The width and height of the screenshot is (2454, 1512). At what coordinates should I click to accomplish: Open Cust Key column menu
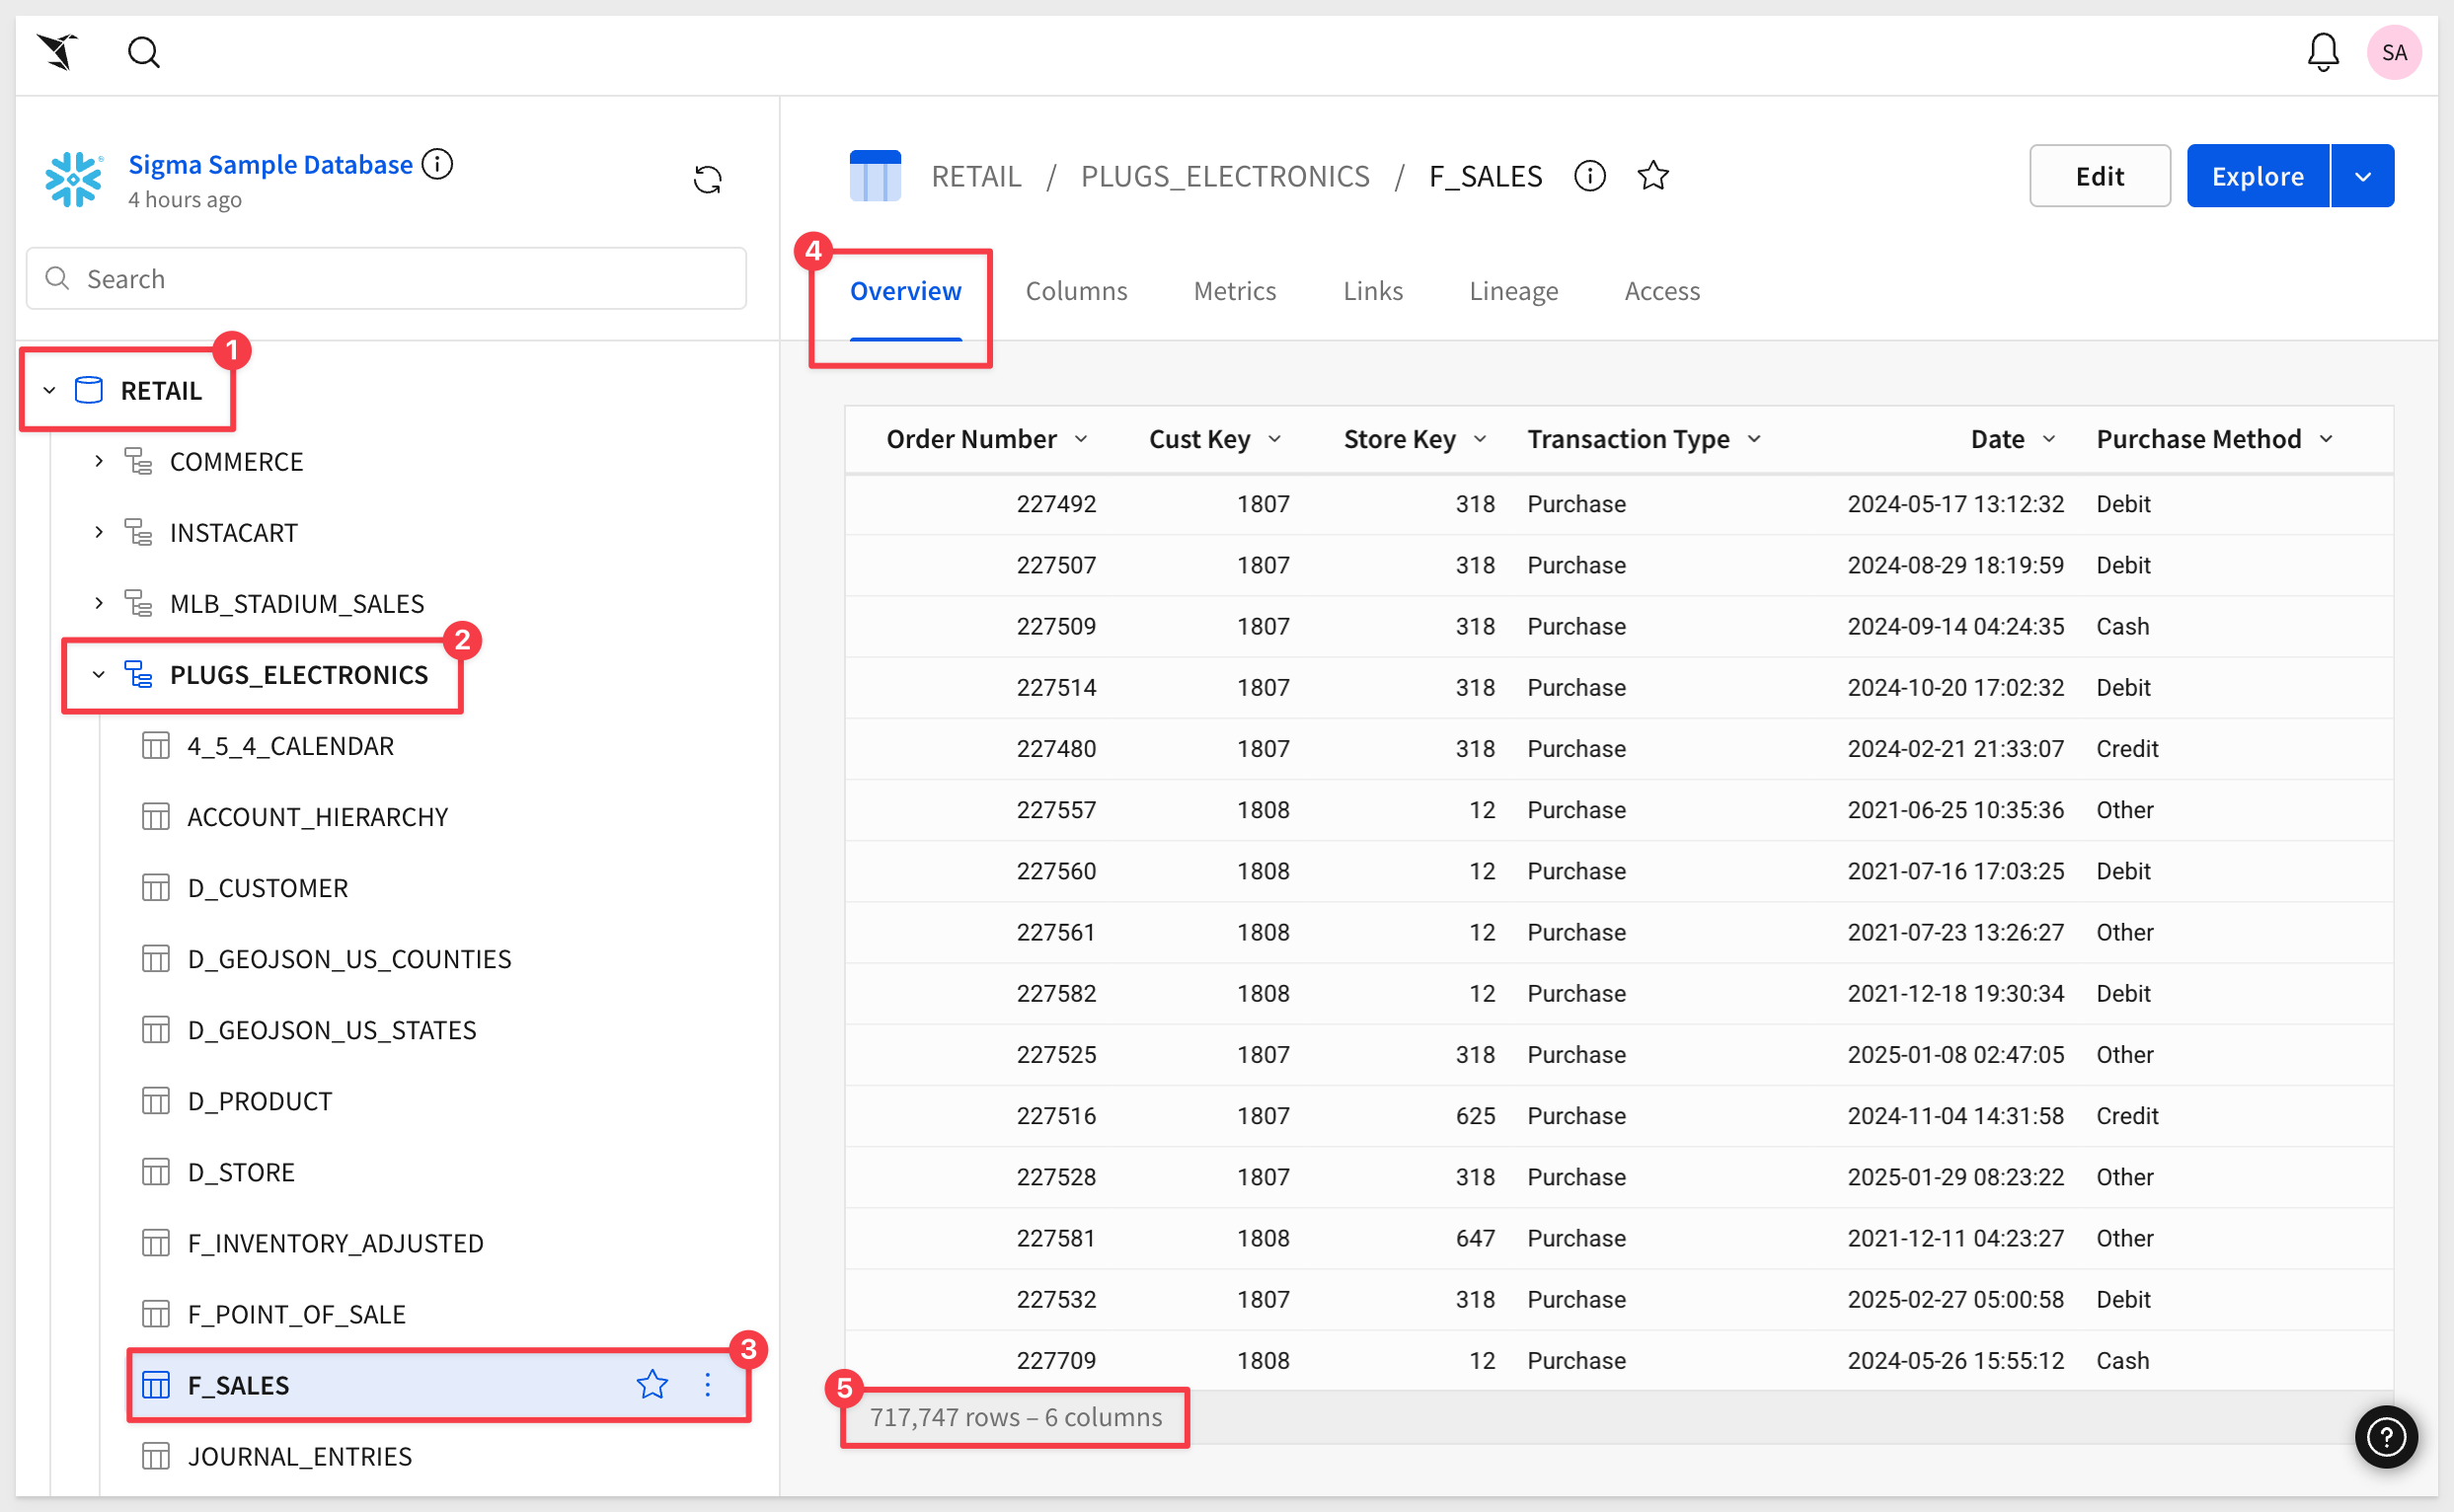pos(1274,439)
